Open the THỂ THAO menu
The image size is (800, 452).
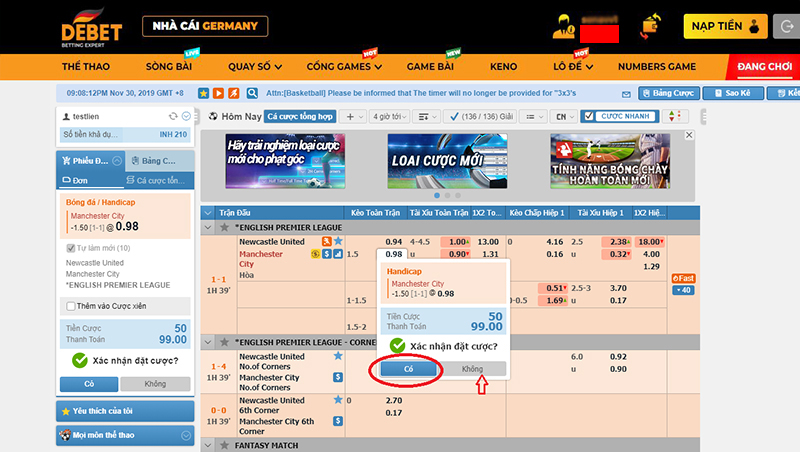point(86,67)
